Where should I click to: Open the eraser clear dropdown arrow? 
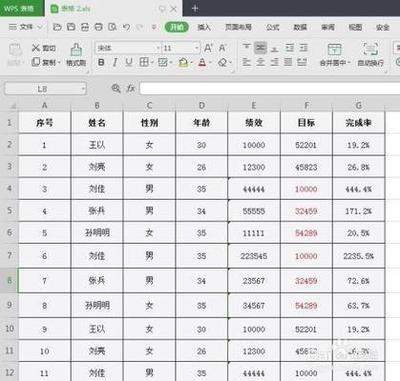[x=231, y=62]
